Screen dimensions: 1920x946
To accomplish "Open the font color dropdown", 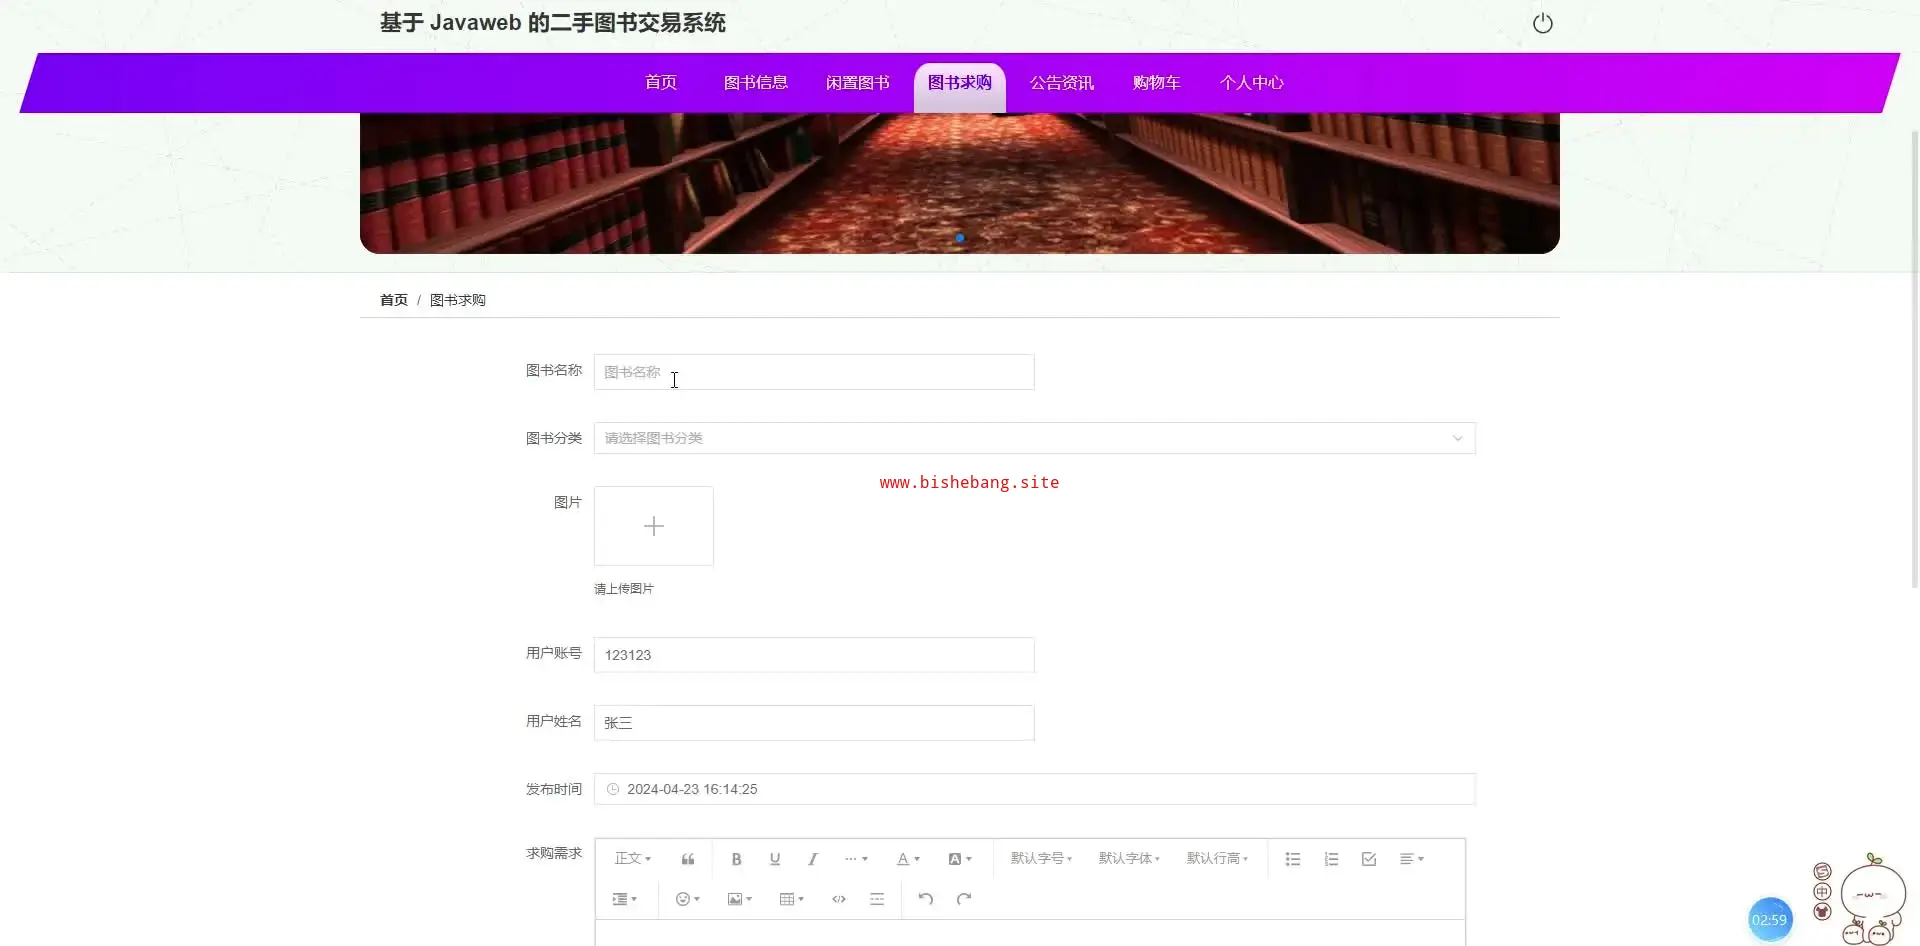I will [908, 859].
